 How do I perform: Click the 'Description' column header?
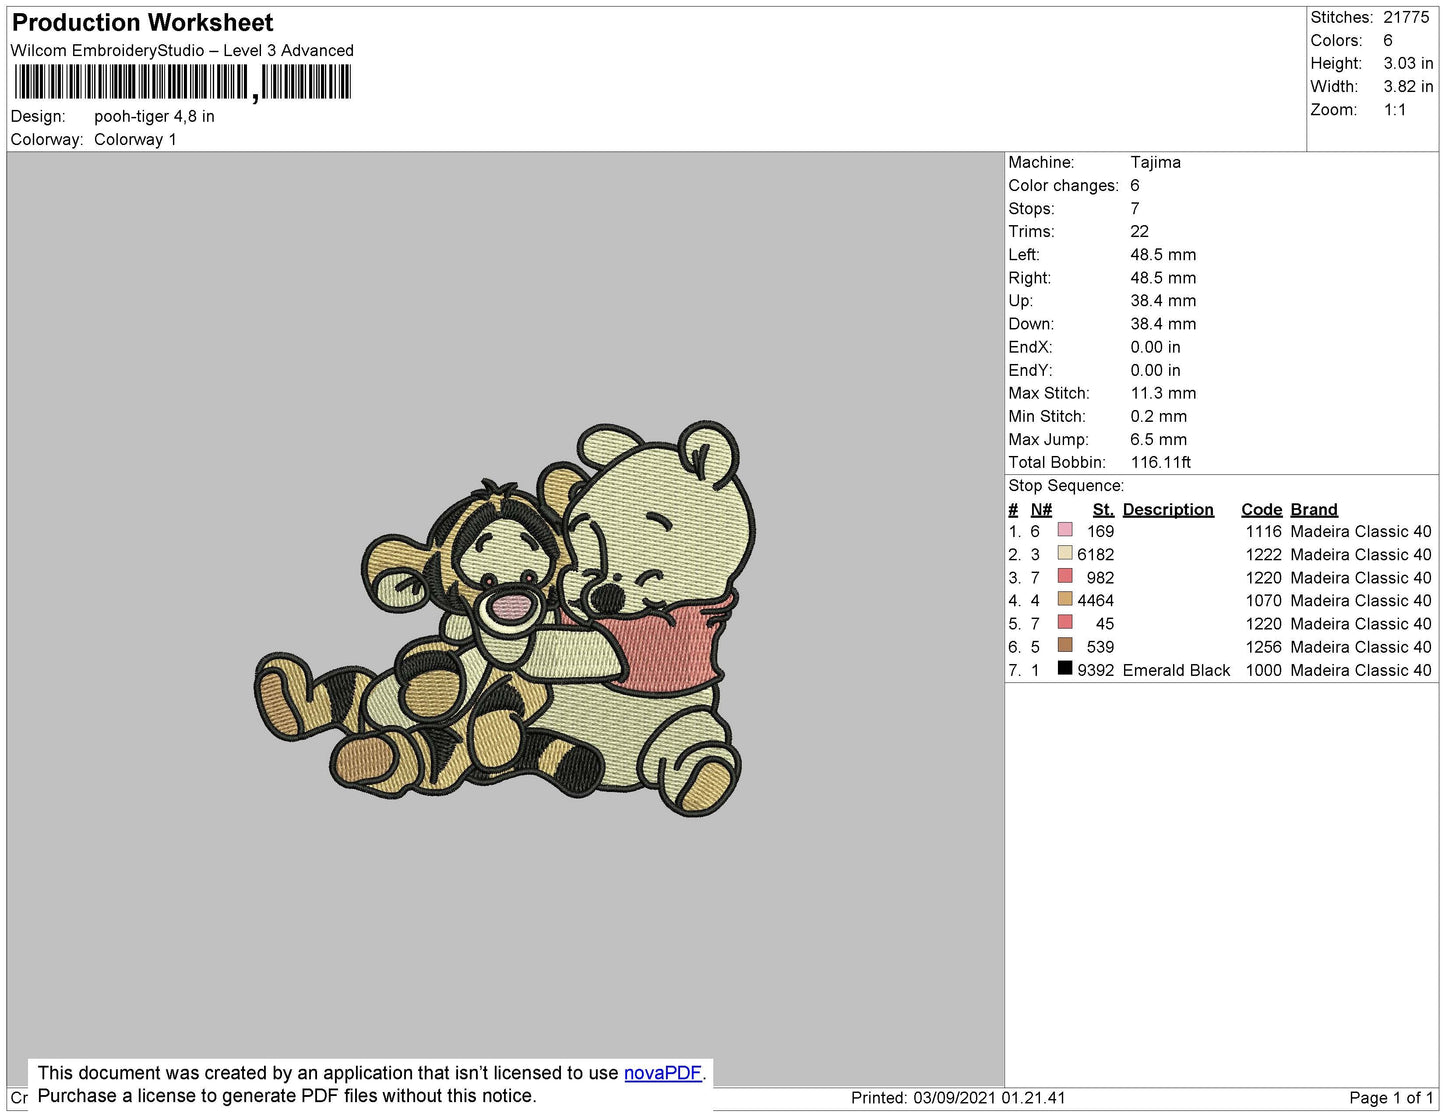click(x=1168, y=509)
